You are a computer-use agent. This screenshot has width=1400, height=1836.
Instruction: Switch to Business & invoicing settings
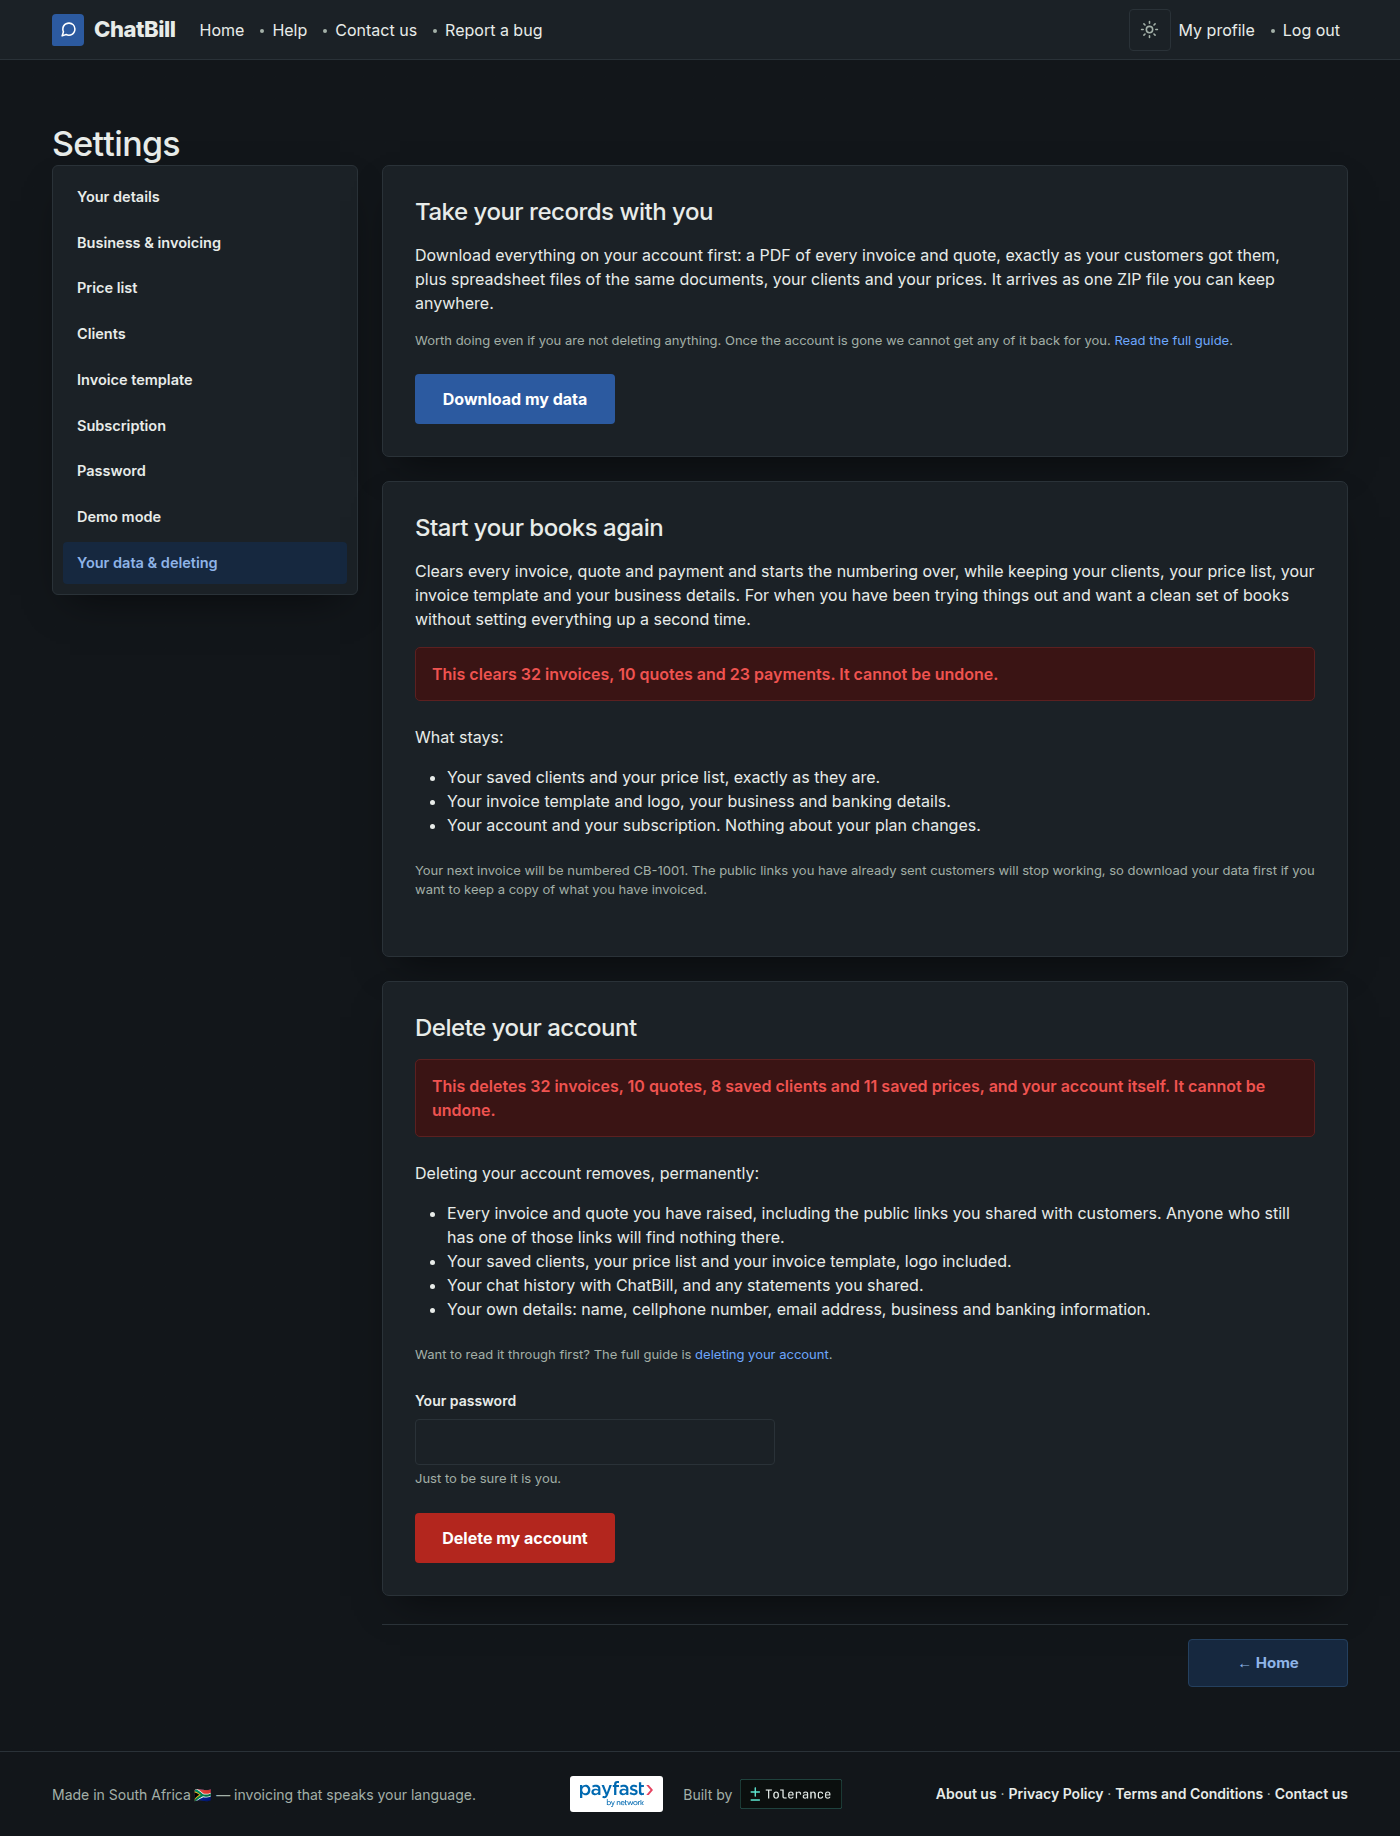(x=205, y=243)
